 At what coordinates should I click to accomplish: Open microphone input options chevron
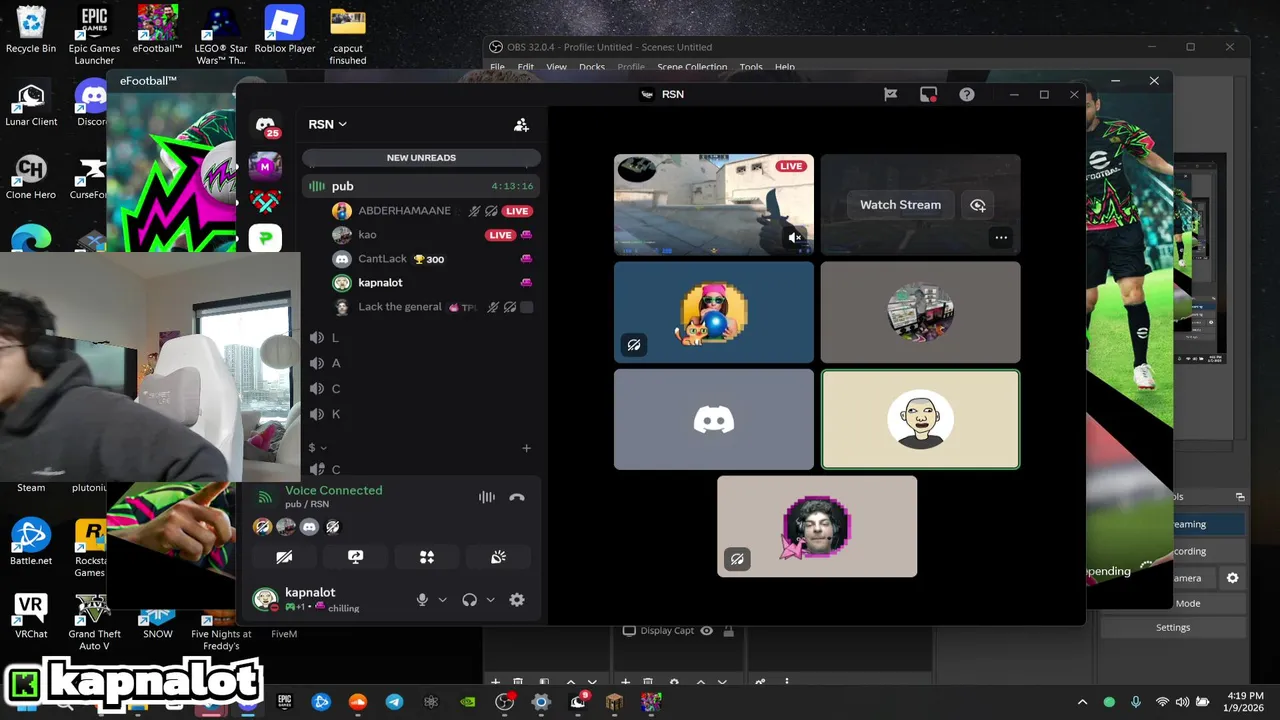442,600
